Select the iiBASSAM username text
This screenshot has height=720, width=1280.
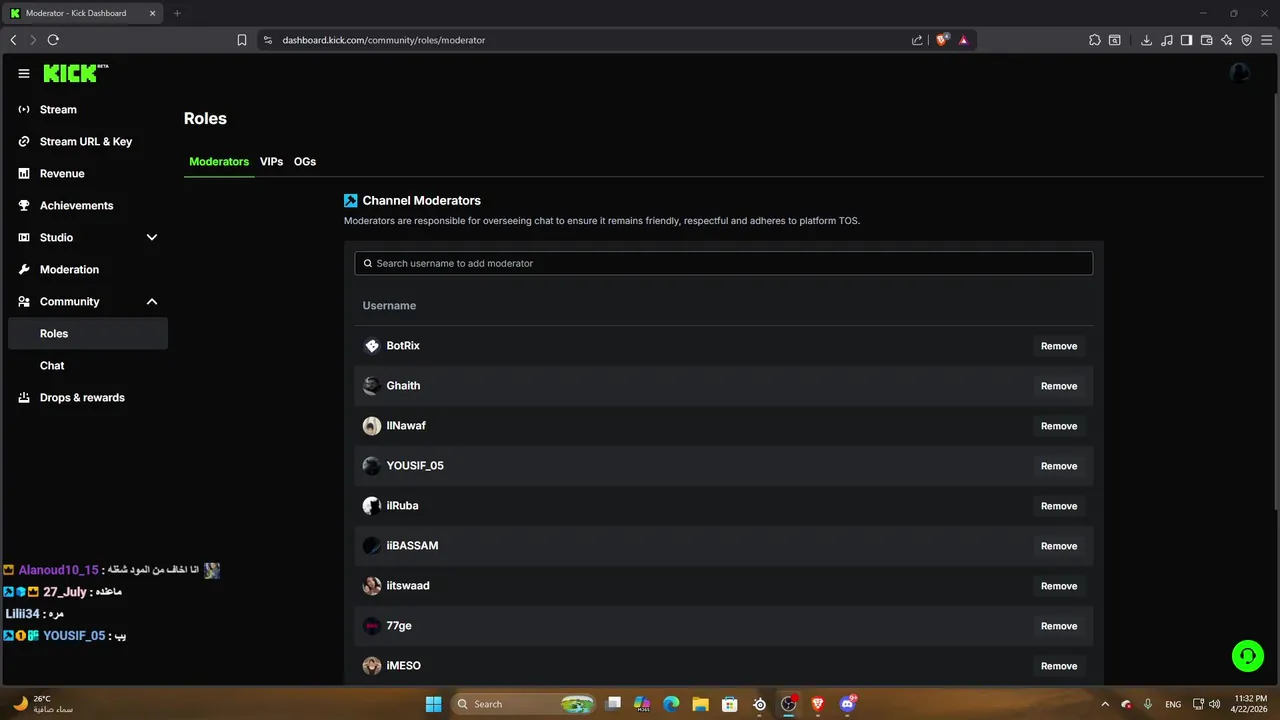412,546
